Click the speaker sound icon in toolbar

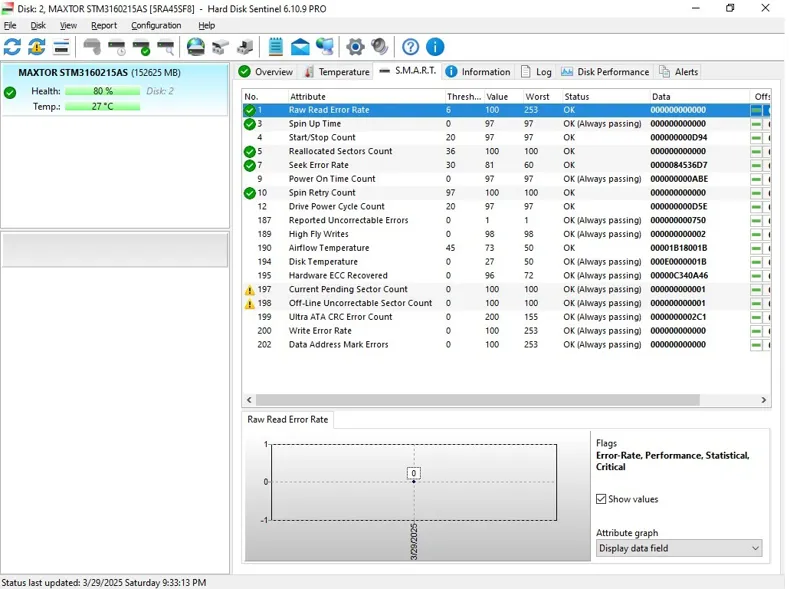pyautogui.click(x=380, y=47)
